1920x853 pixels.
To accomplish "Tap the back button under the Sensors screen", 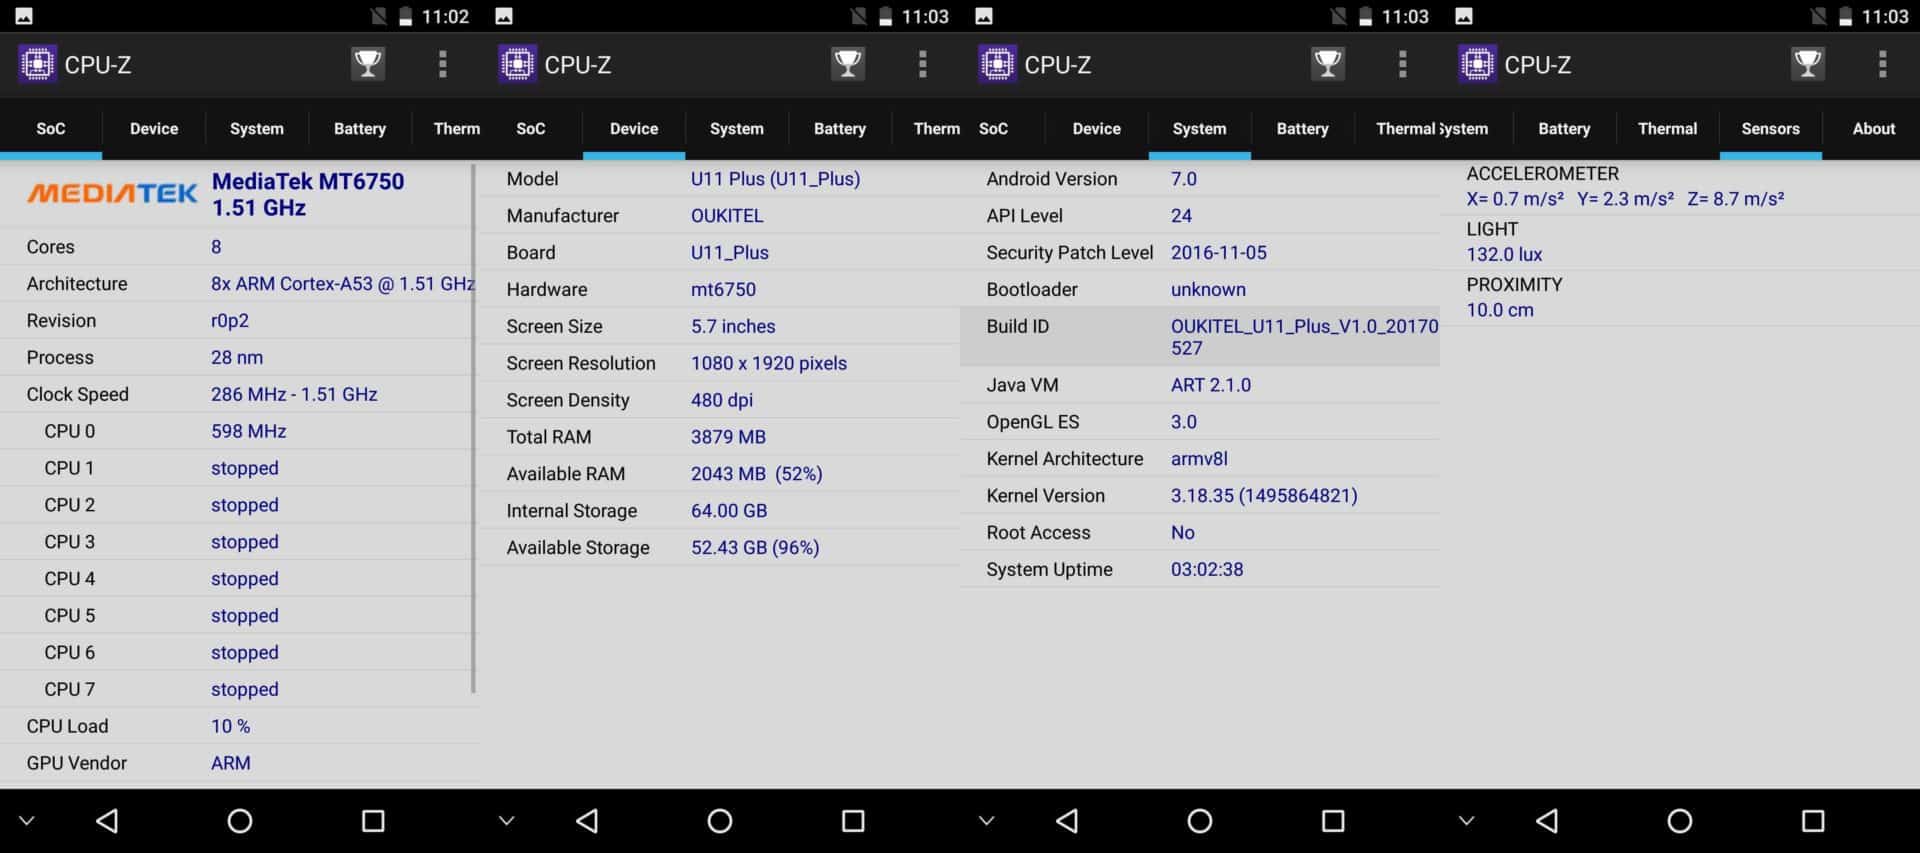I will click(x=1547, y=821).
